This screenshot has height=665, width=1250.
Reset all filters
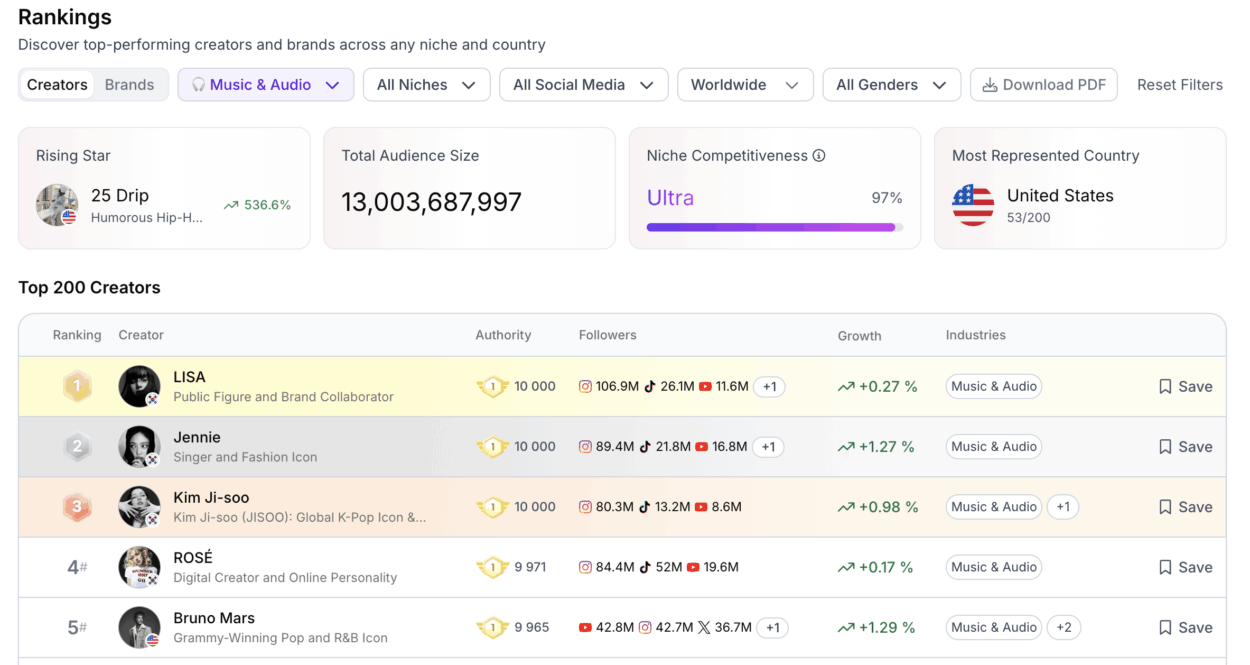pyautogui.click(x=1179, y=85)
